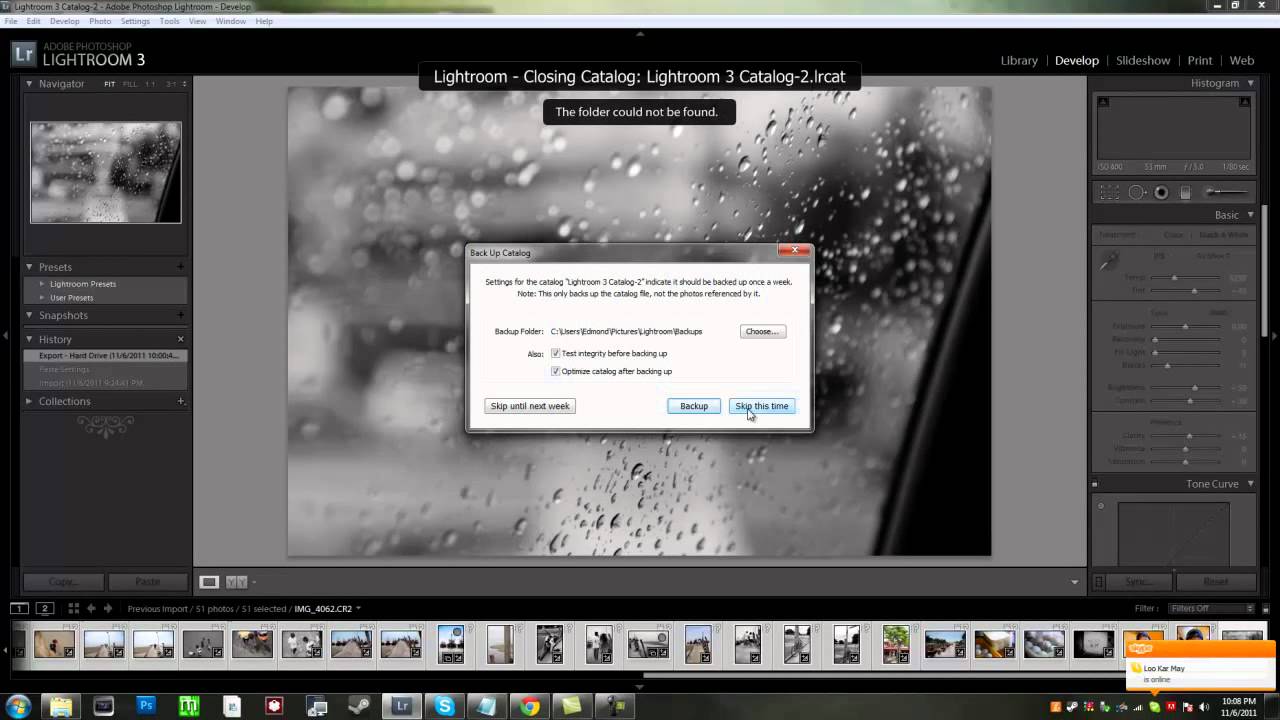Open the Settings menu
The image size is (1280, 720).
pyautogui.click(x=135, y=21)
